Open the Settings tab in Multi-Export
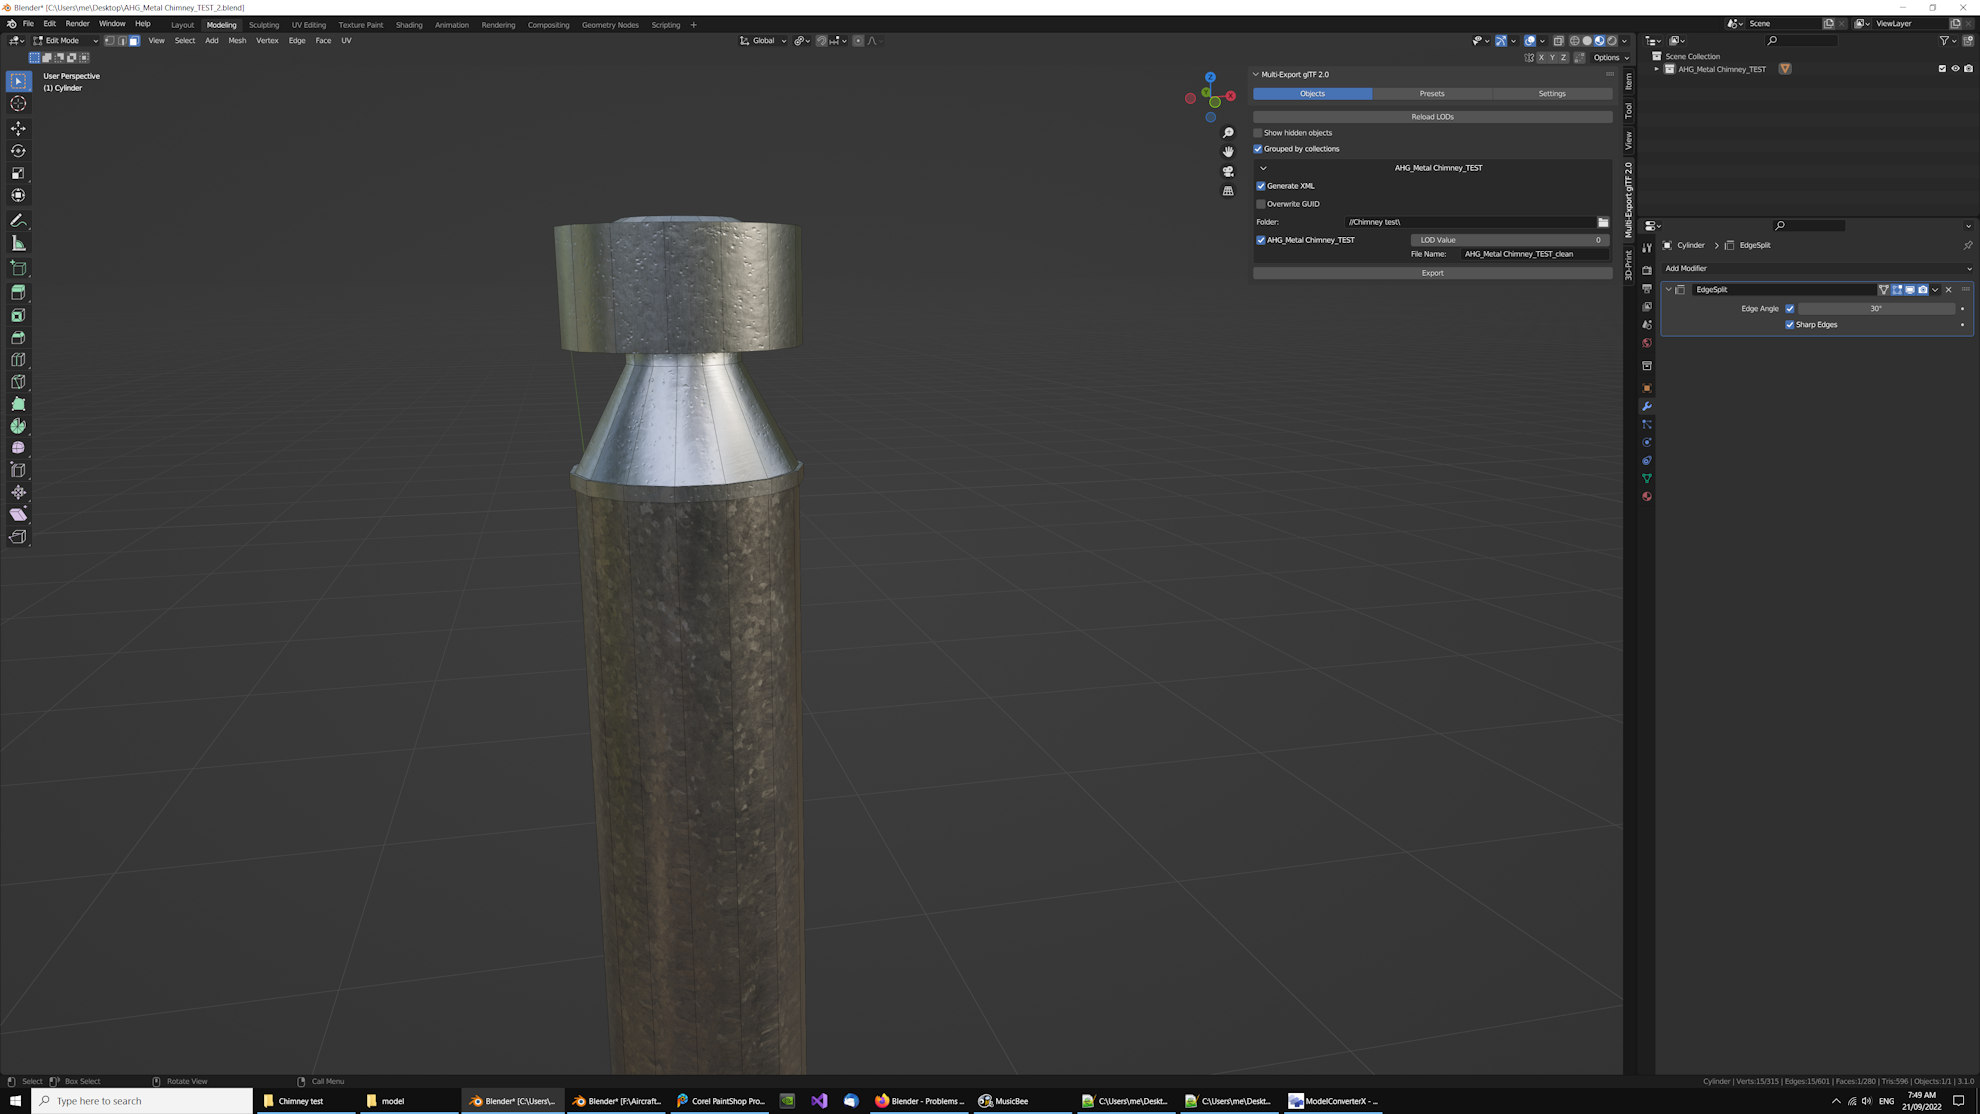This screenshot has height=1114, width=1980. click(x=1552, y=94)
